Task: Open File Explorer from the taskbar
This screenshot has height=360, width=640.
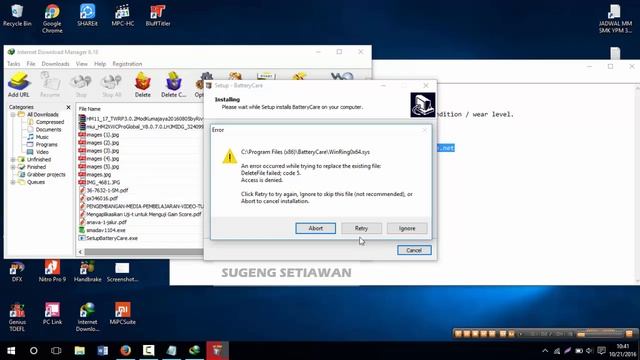Action: coord(80,351)
